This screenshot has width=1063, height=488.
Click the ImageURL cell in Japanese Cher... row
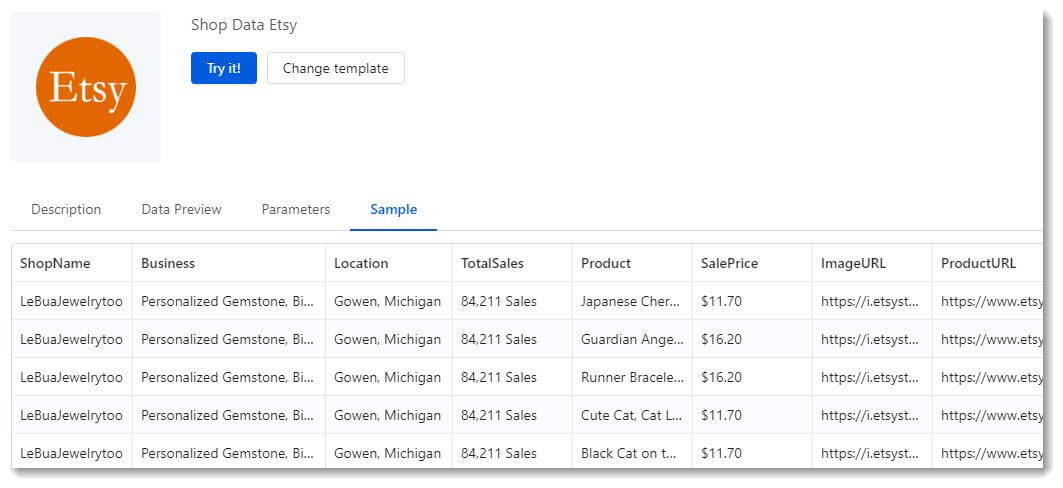click(873, 302)
